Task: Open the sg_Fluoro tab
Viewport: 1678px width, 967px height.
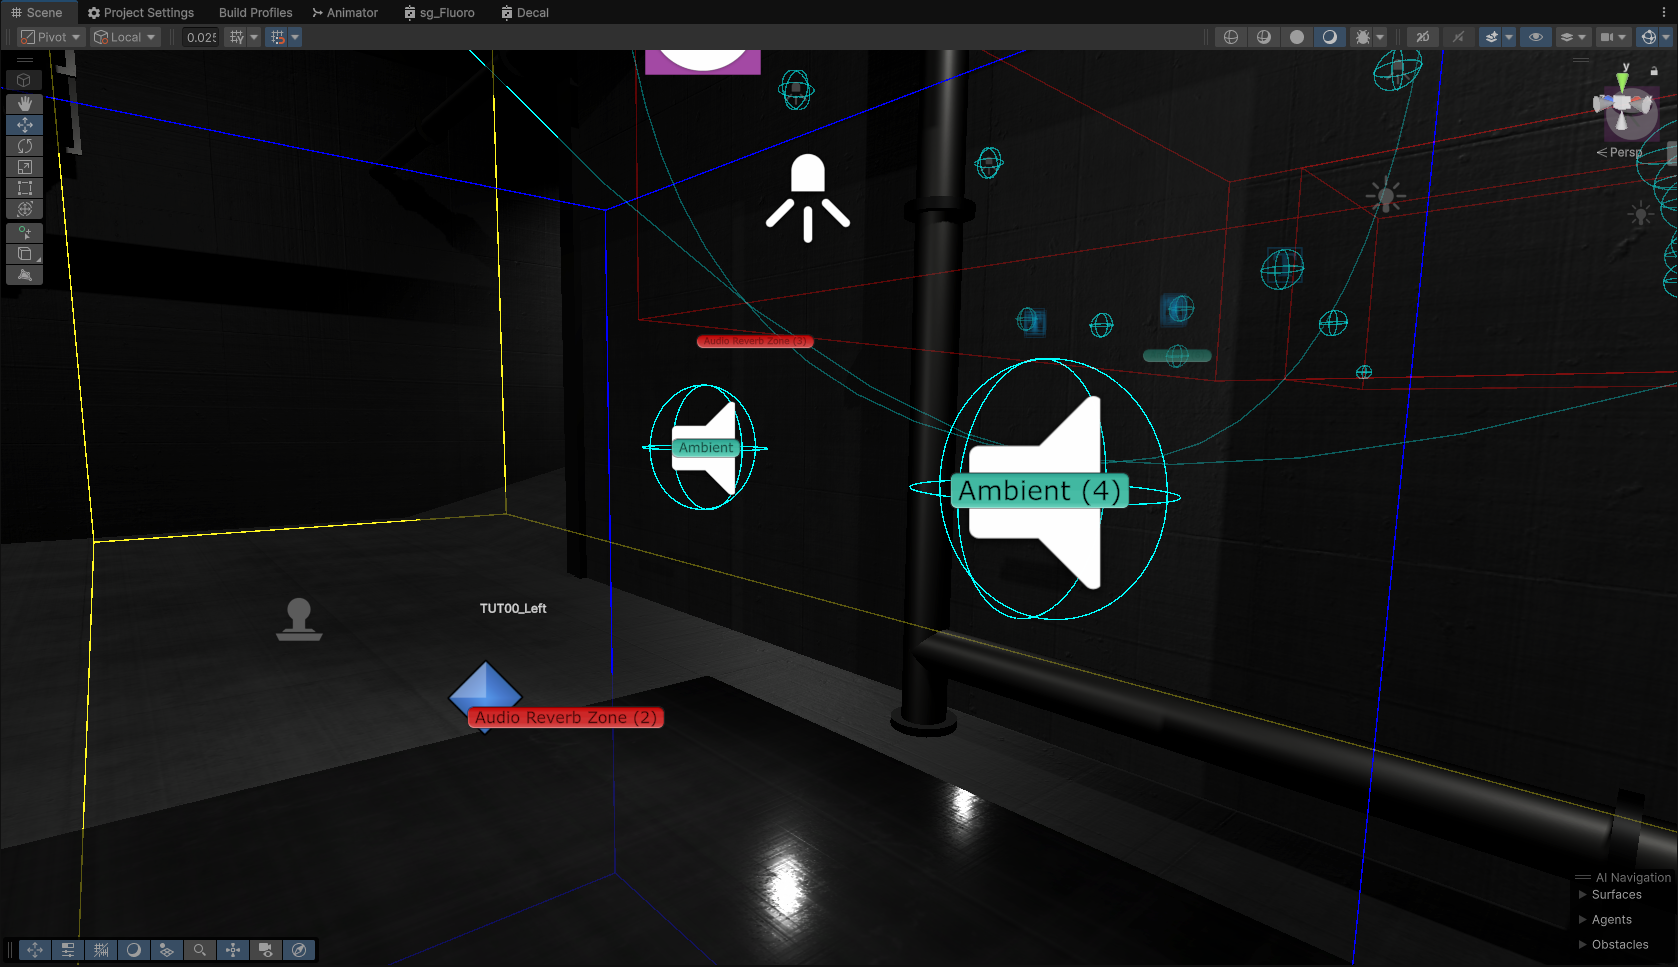Action: click(x=440, y=12)
